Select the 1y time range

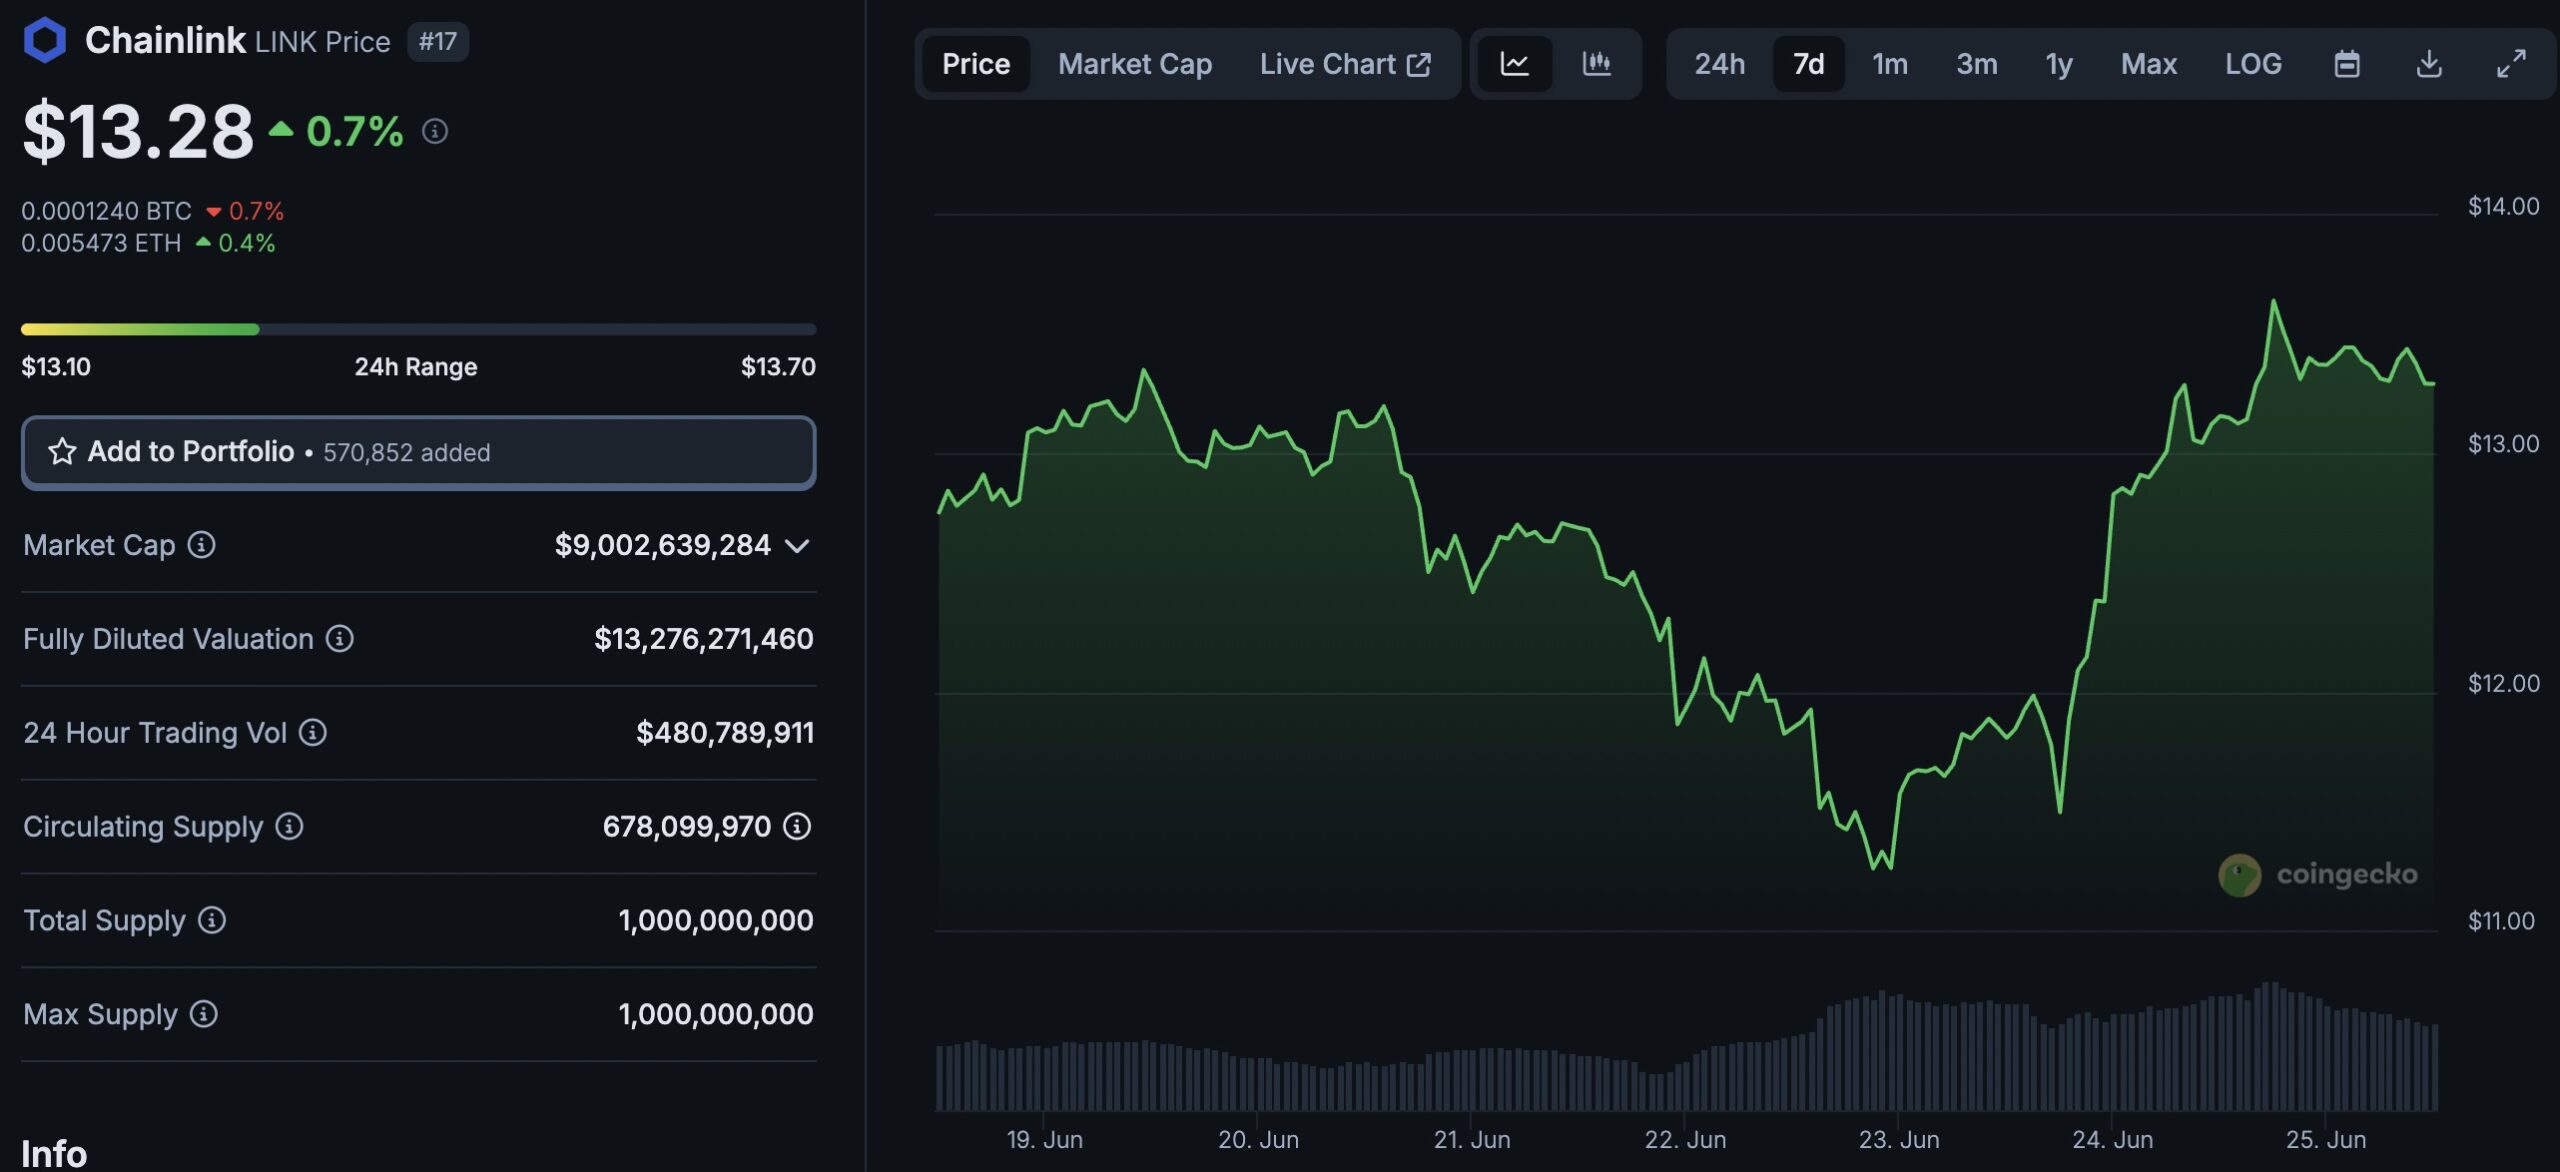point(2059,64)
